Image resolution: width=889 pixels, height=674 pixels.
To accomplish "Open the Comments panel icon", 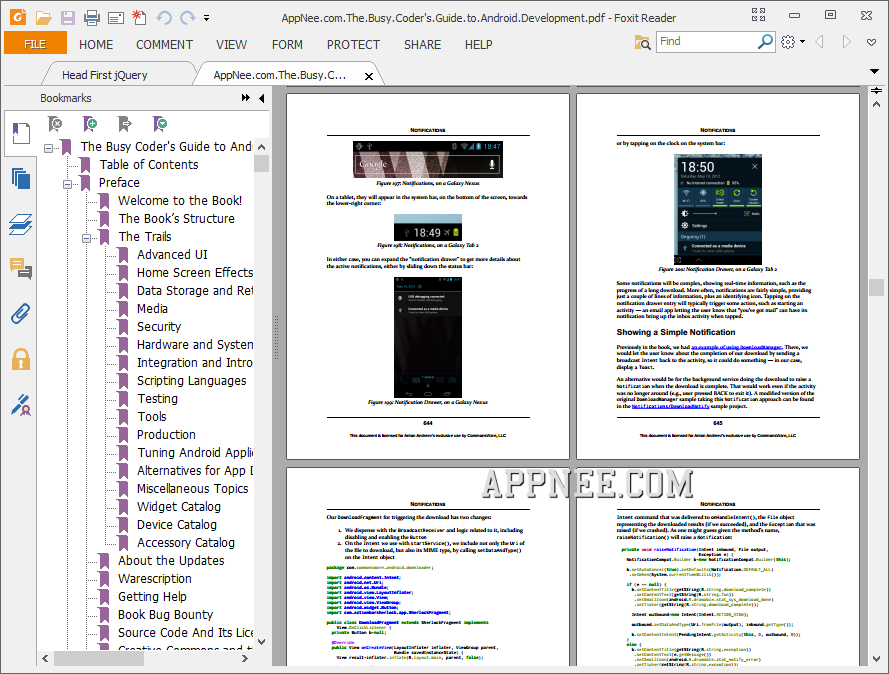I will coord(21,269).
